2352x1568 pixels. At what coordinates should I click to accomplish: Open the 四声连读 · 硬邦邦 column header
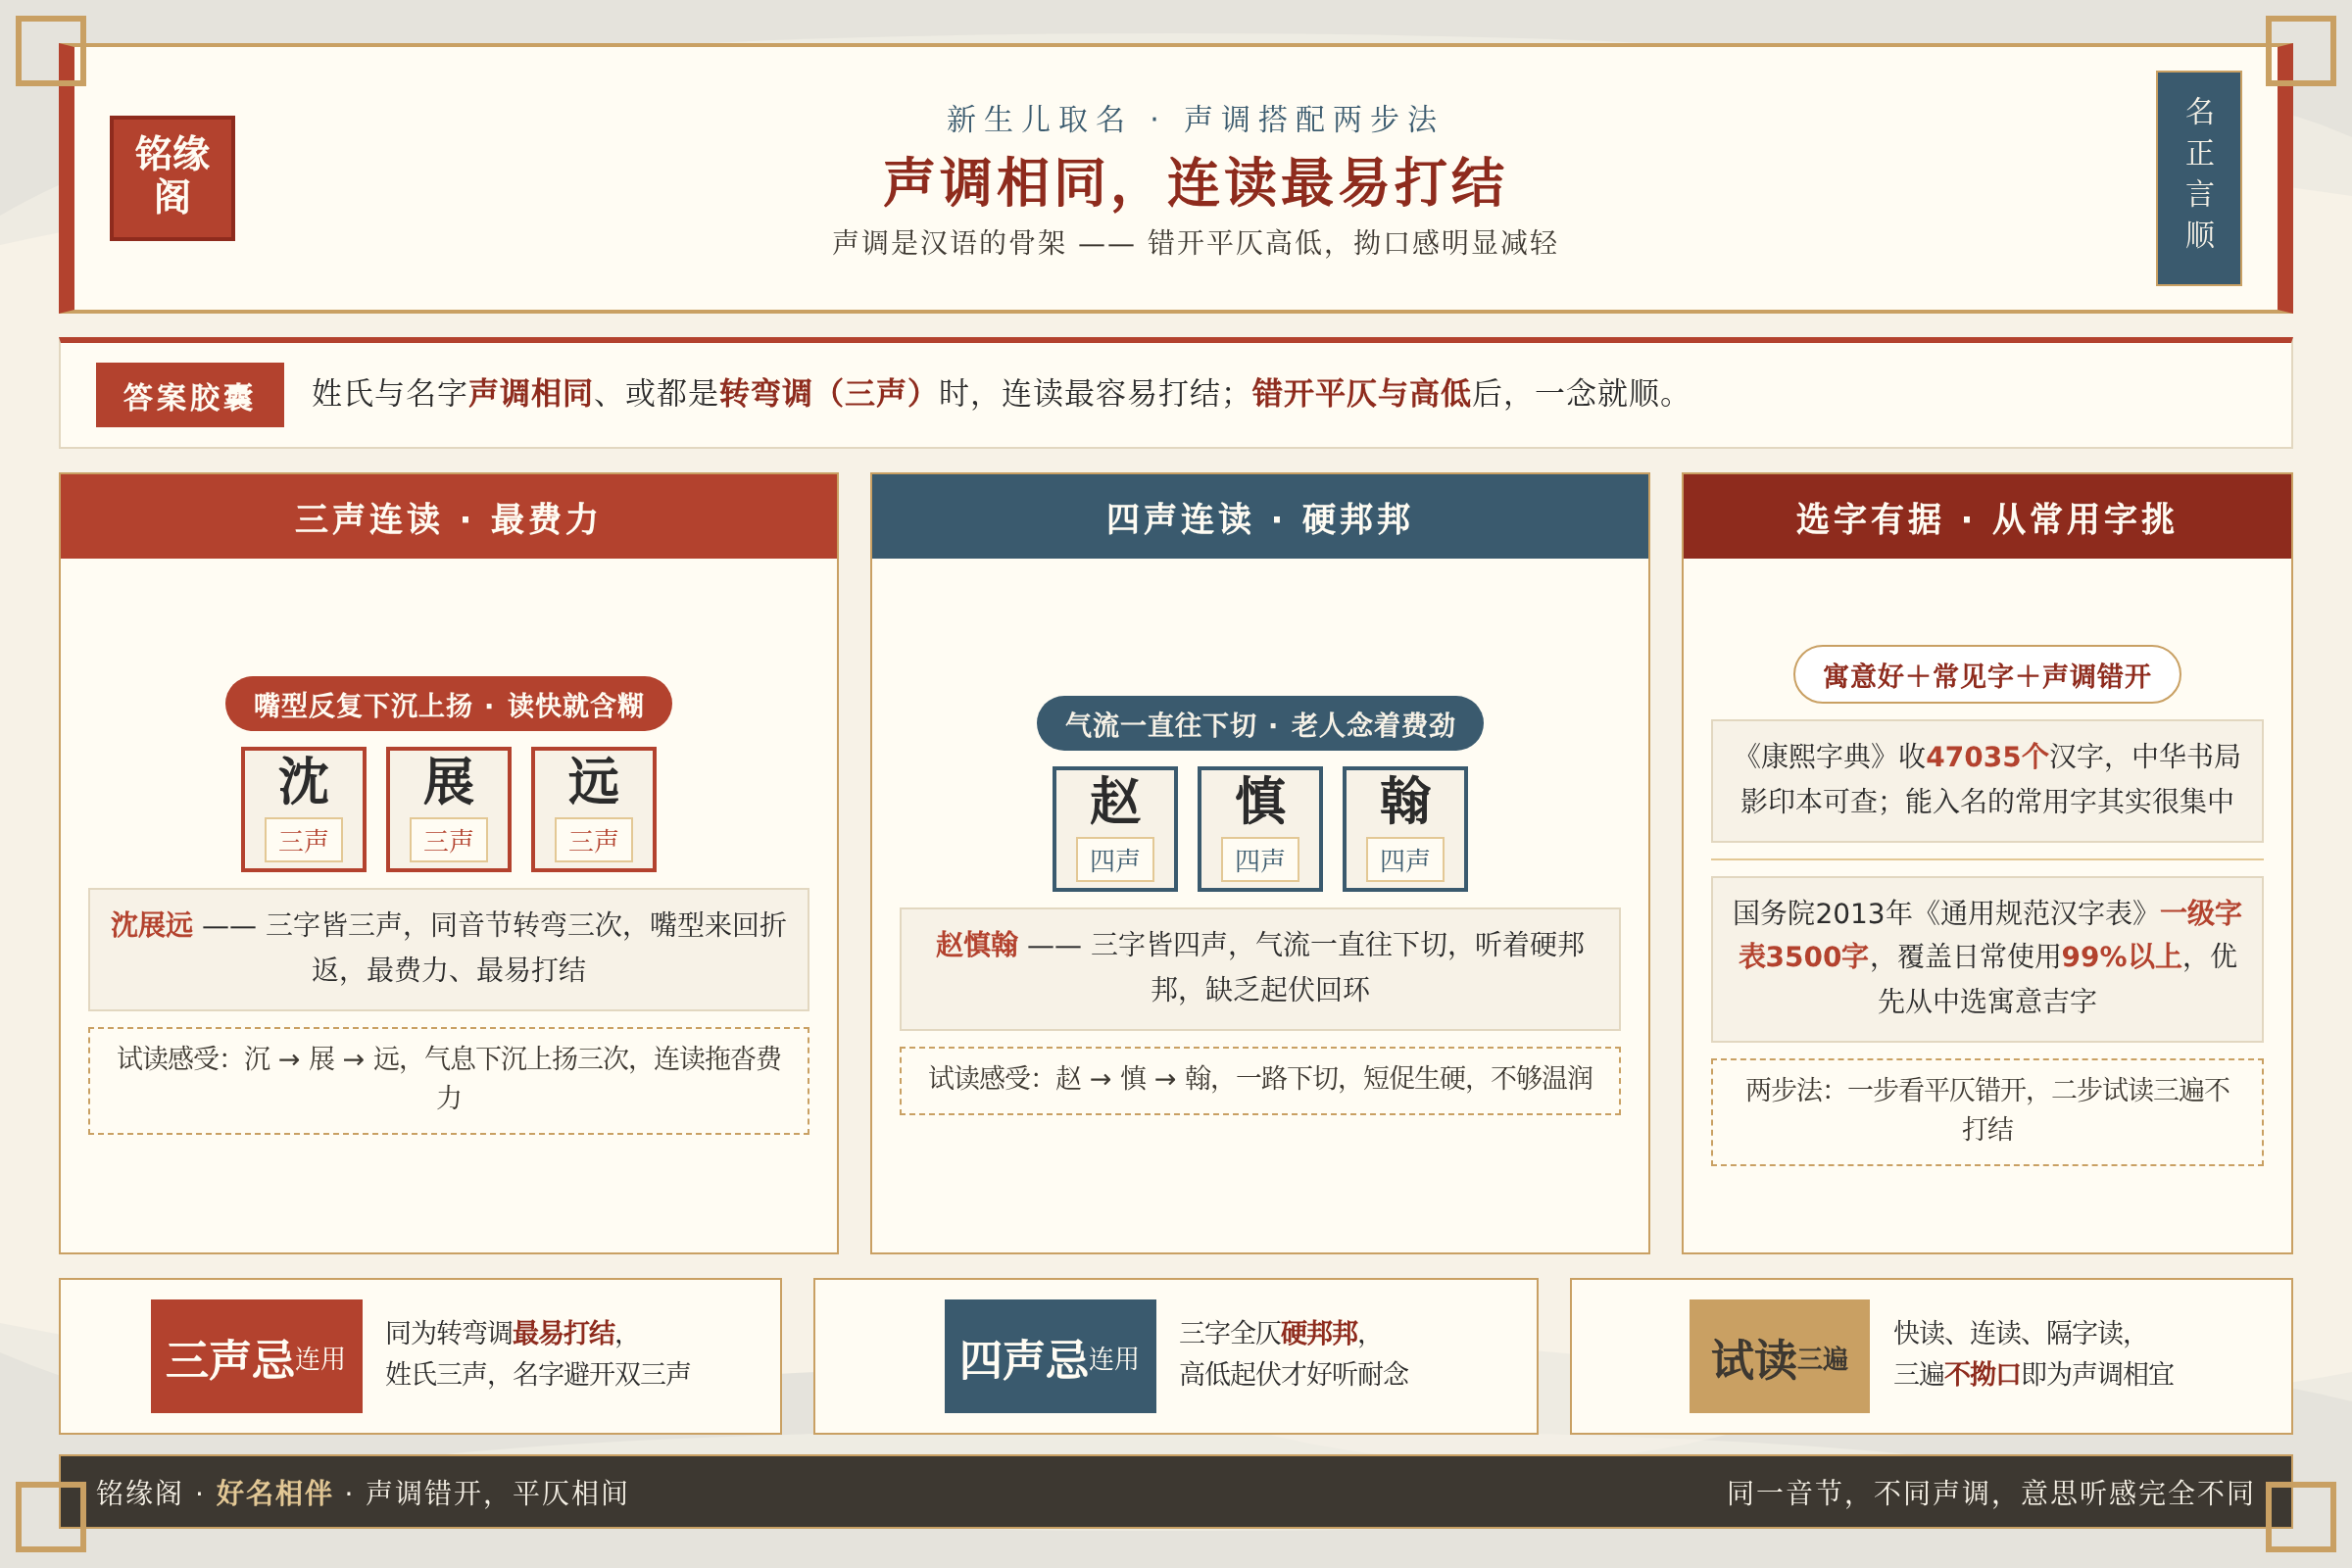pos(1260,517)
